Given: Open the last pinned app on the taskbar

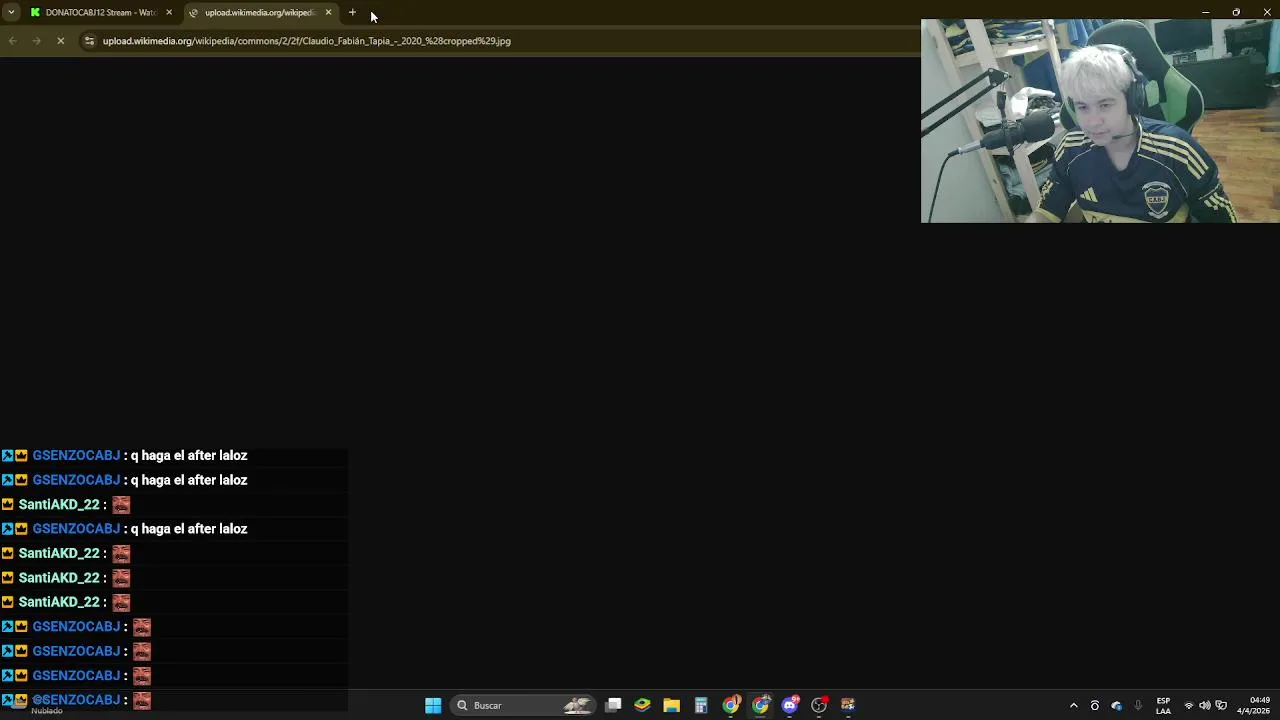Looking at the screenshot, I should tap(848, 705).
